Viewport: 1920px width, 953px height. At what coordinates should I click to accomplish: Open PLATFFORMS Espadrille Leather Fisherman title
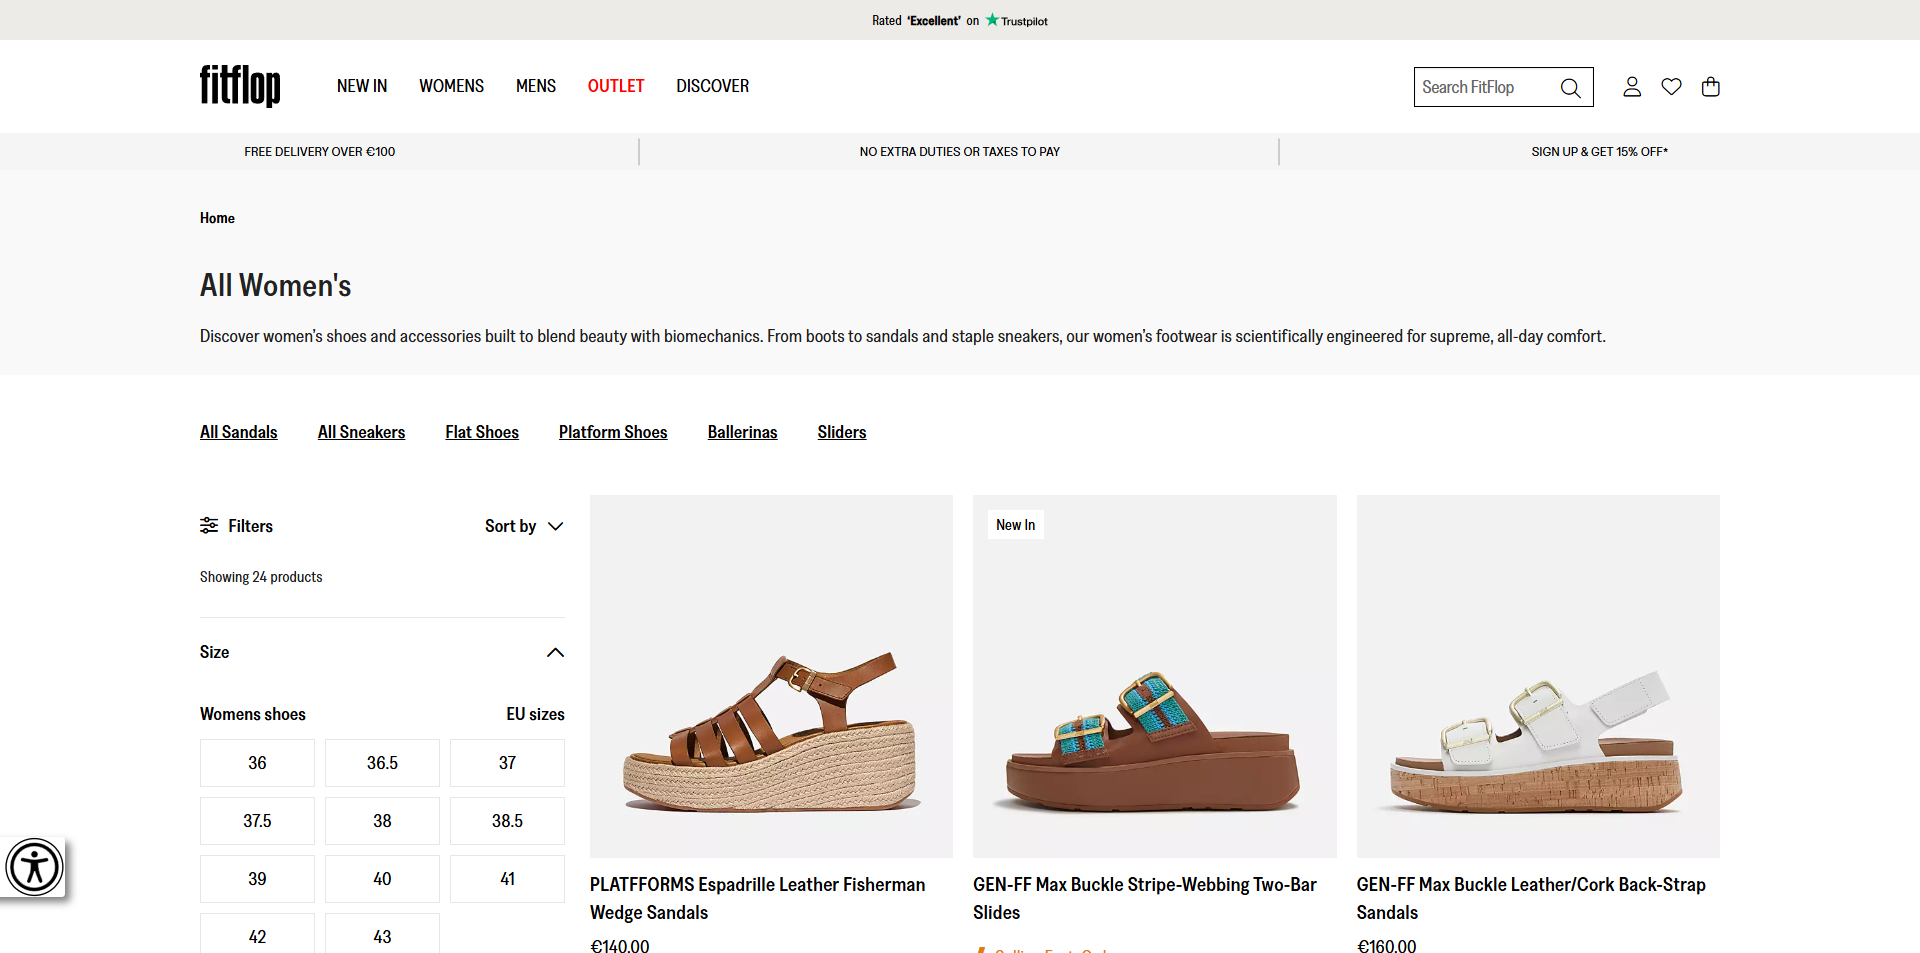pos(757,898)
